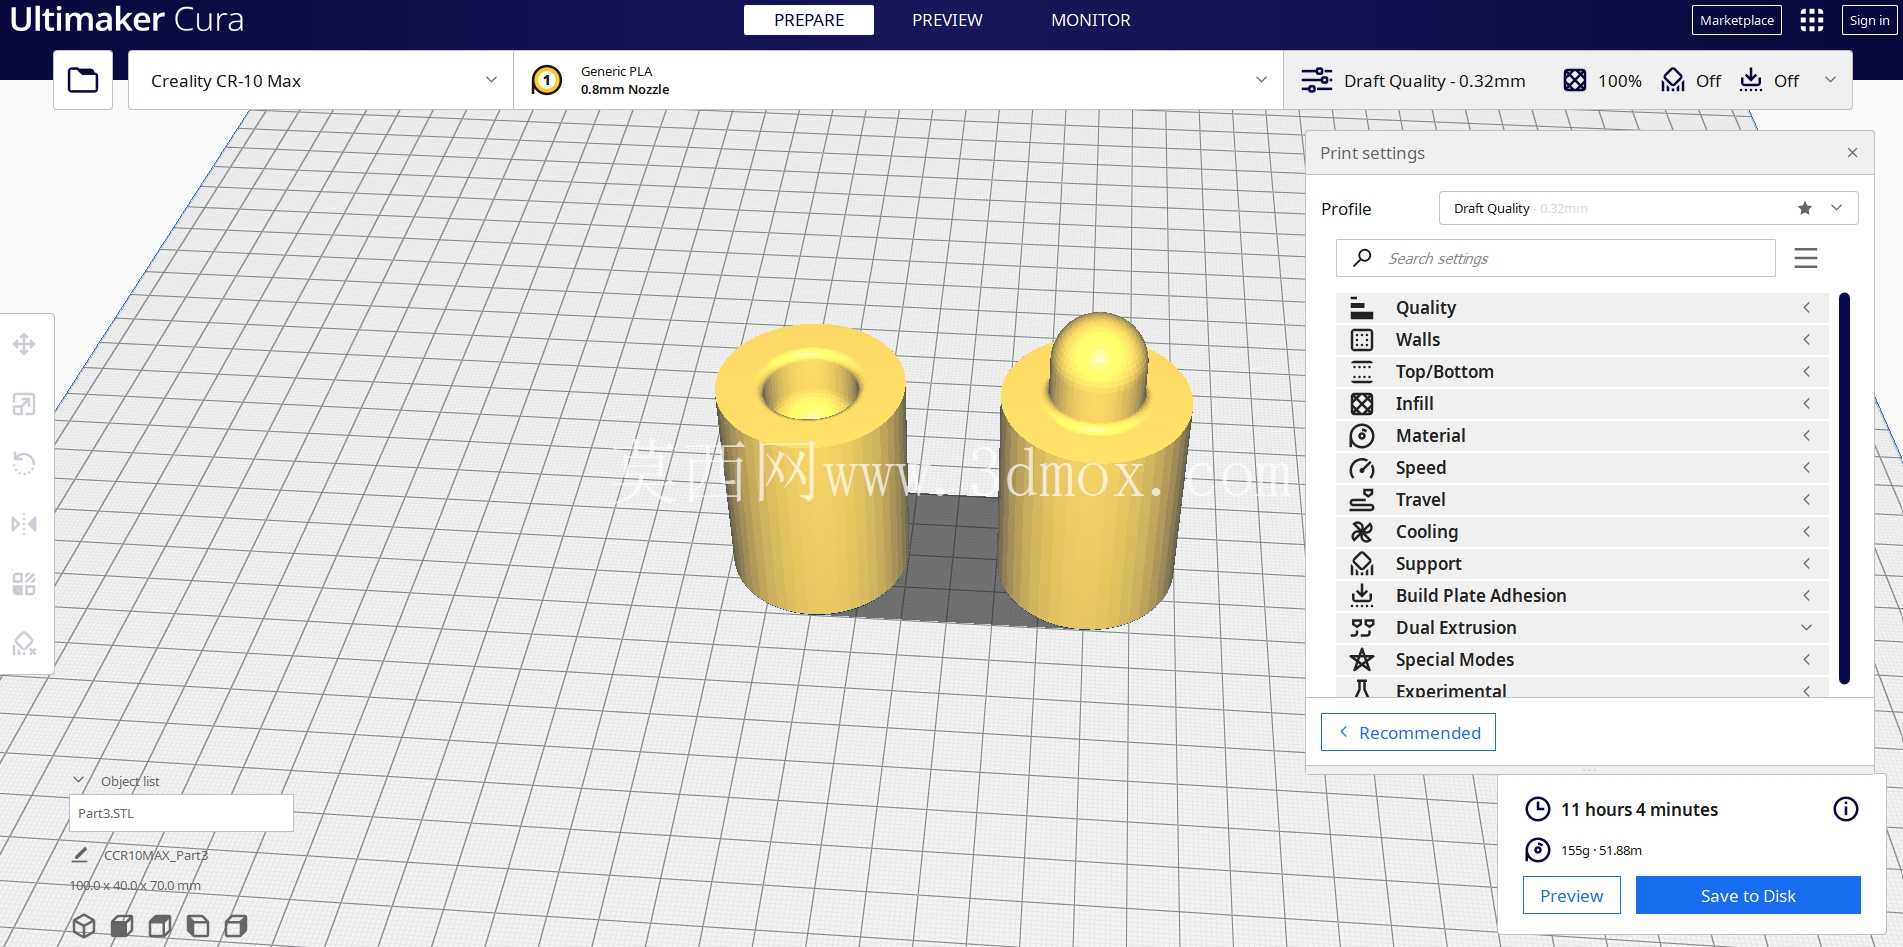Switch to Recommended print settings
1903x947 pixels.
pos(1408,732)
